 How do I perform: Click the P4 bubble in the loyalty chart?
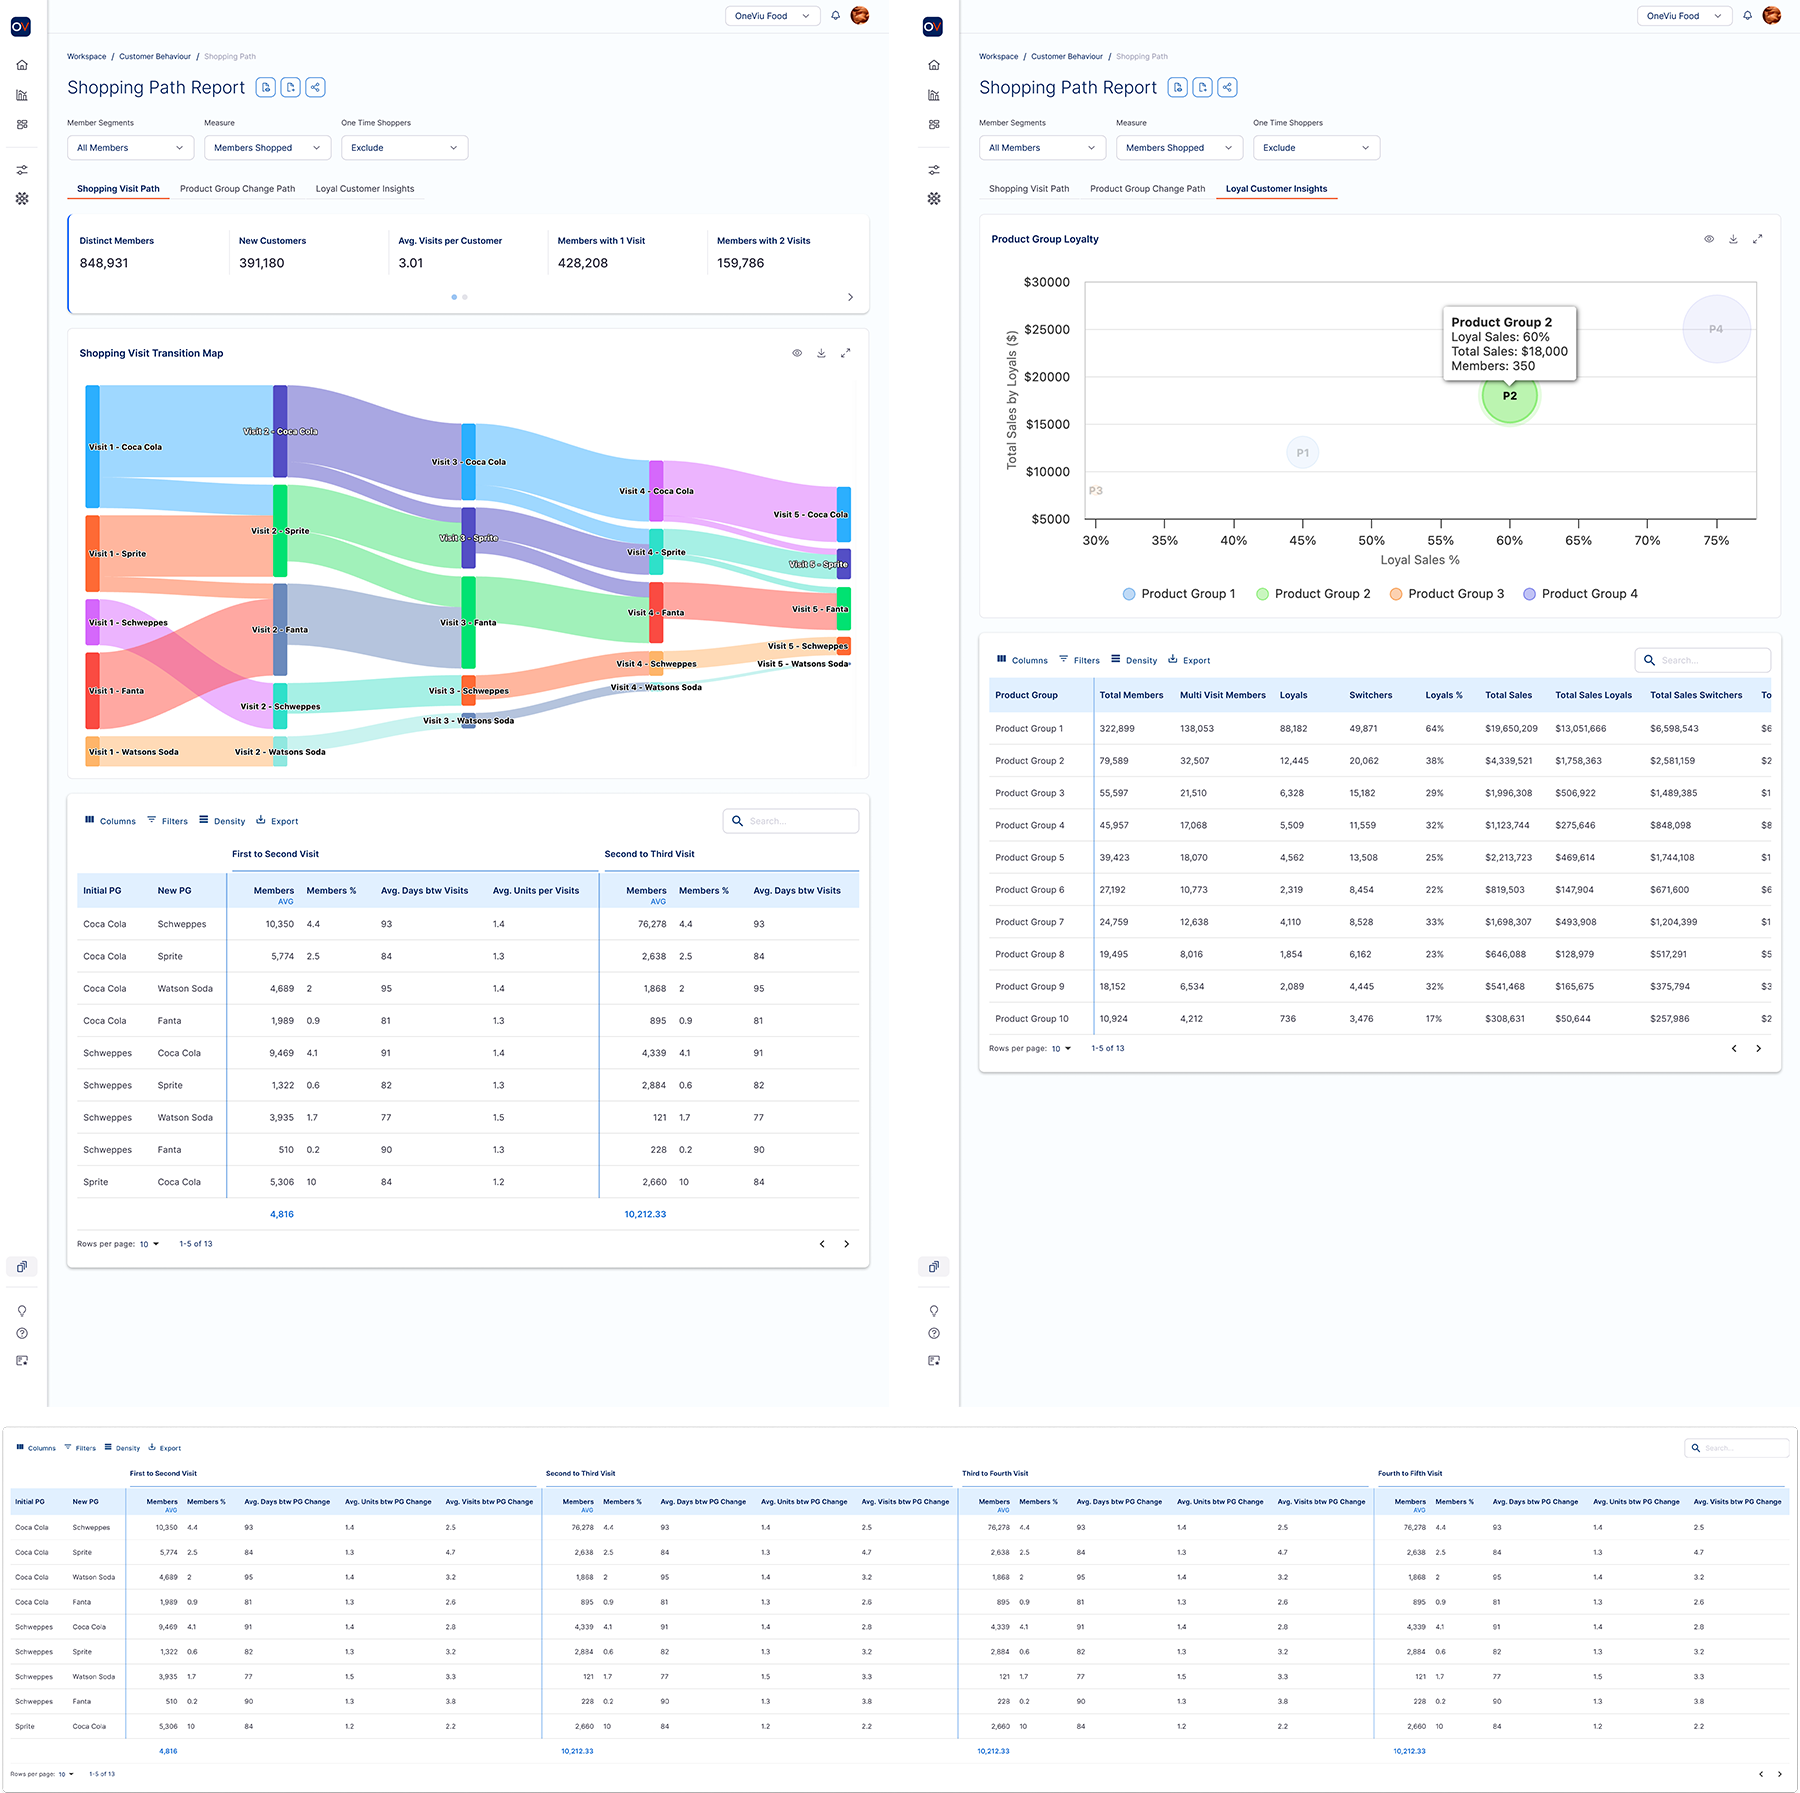click(x=1716, y=329)
